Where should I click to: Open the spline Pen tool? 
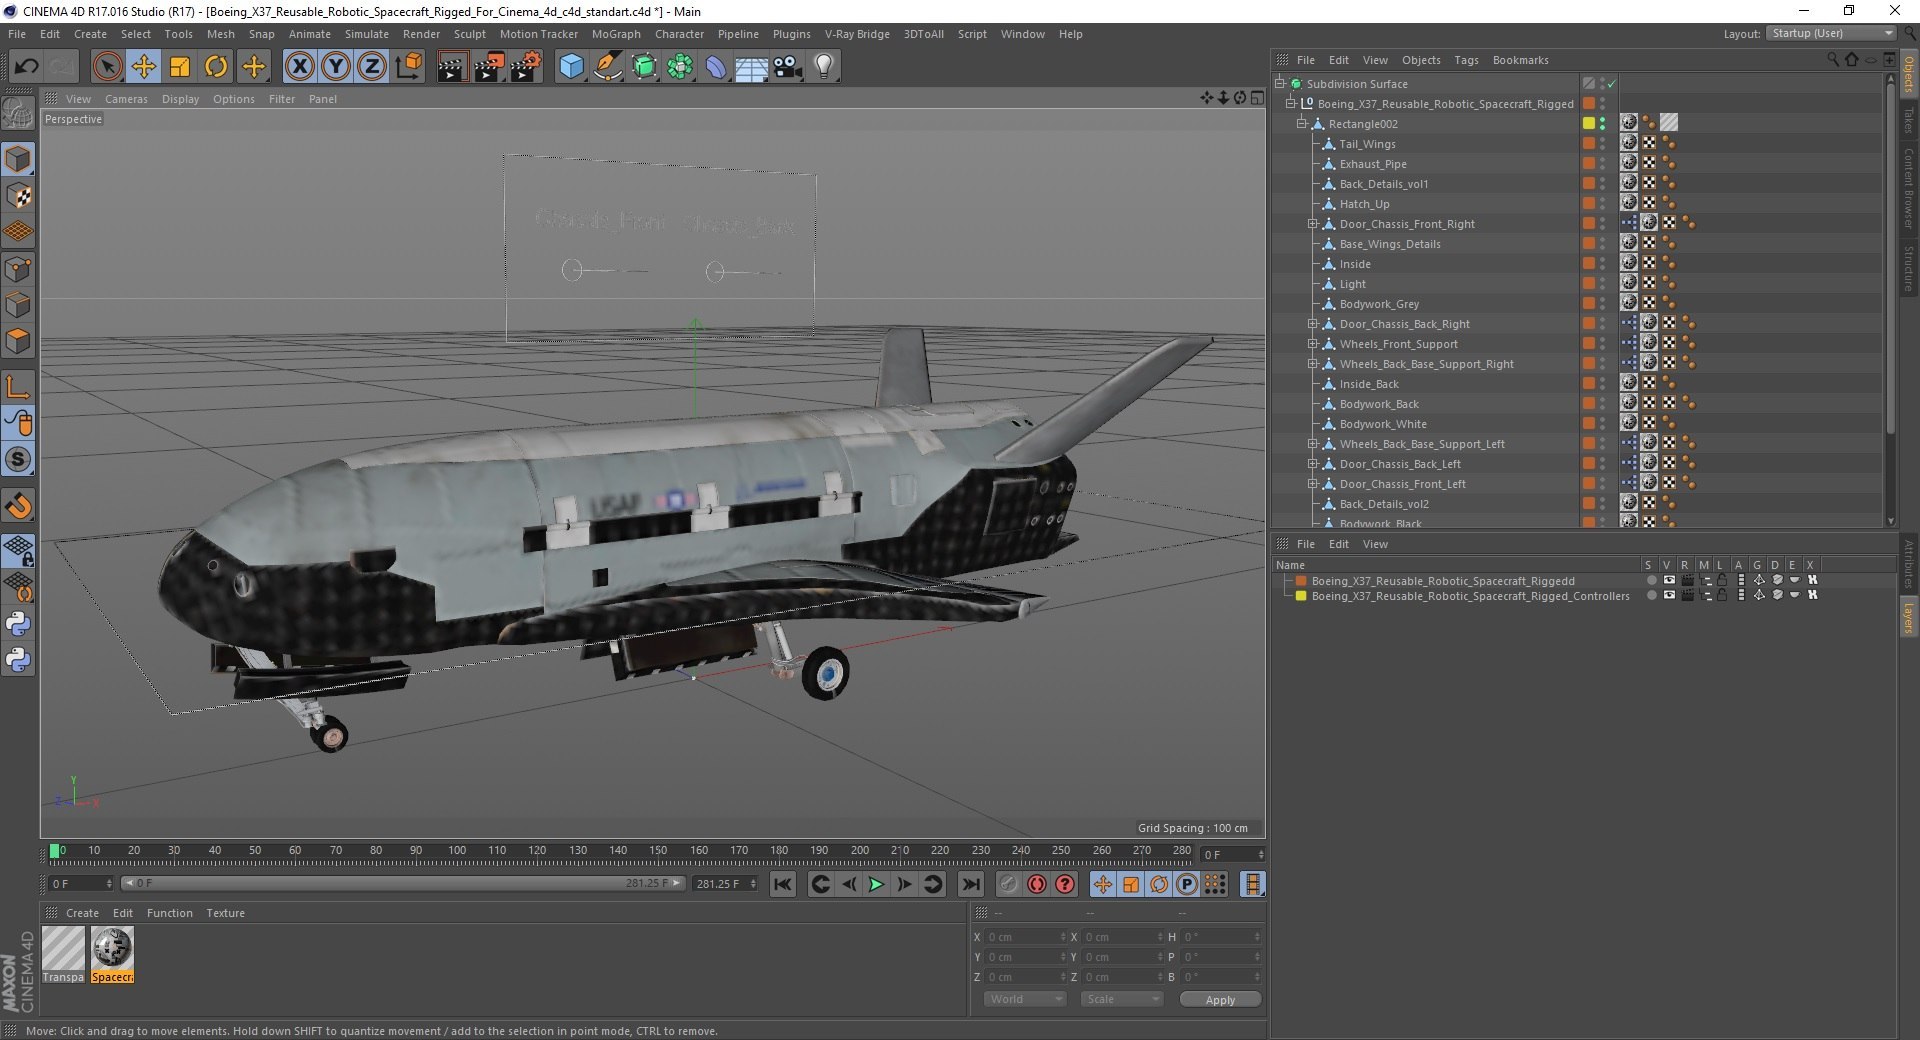(x=607, y=67)
